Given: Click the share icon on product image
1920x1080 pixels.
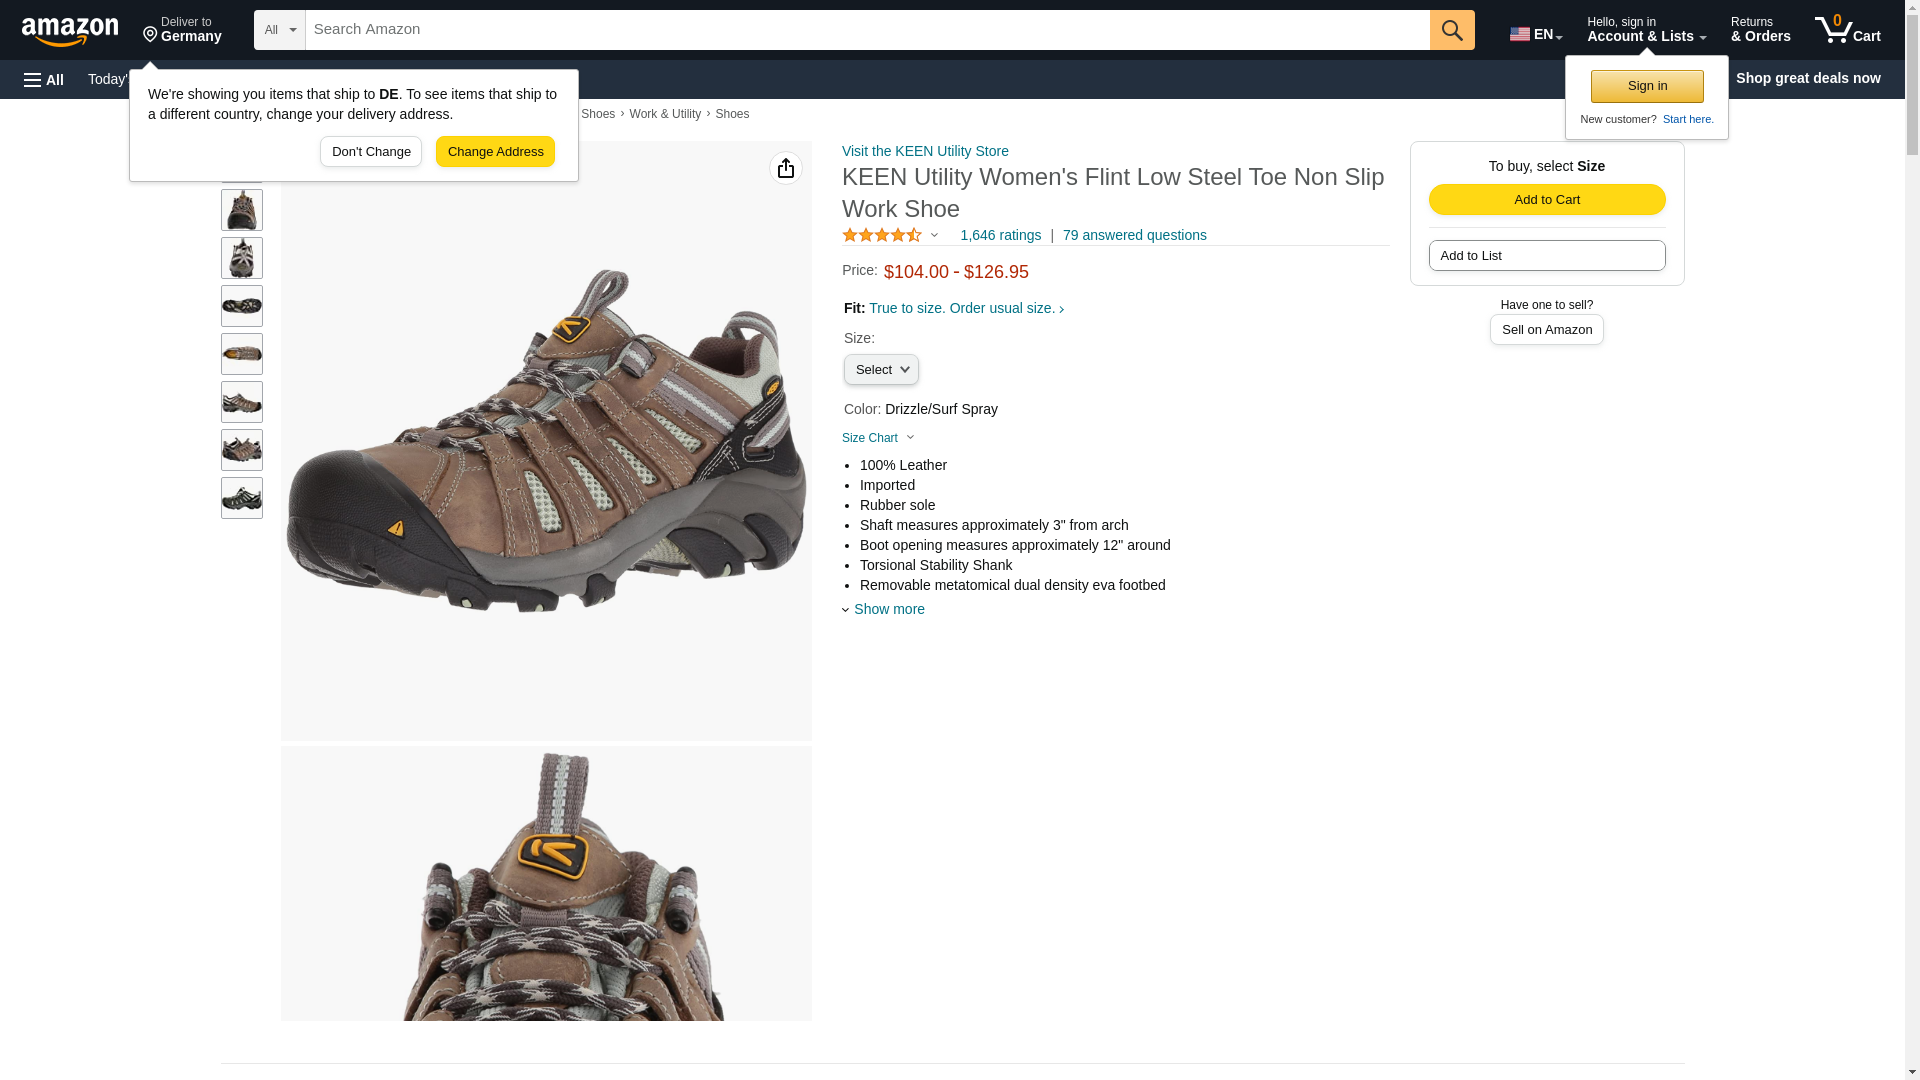Looking at the screenshot, I should tap(786, 168).
